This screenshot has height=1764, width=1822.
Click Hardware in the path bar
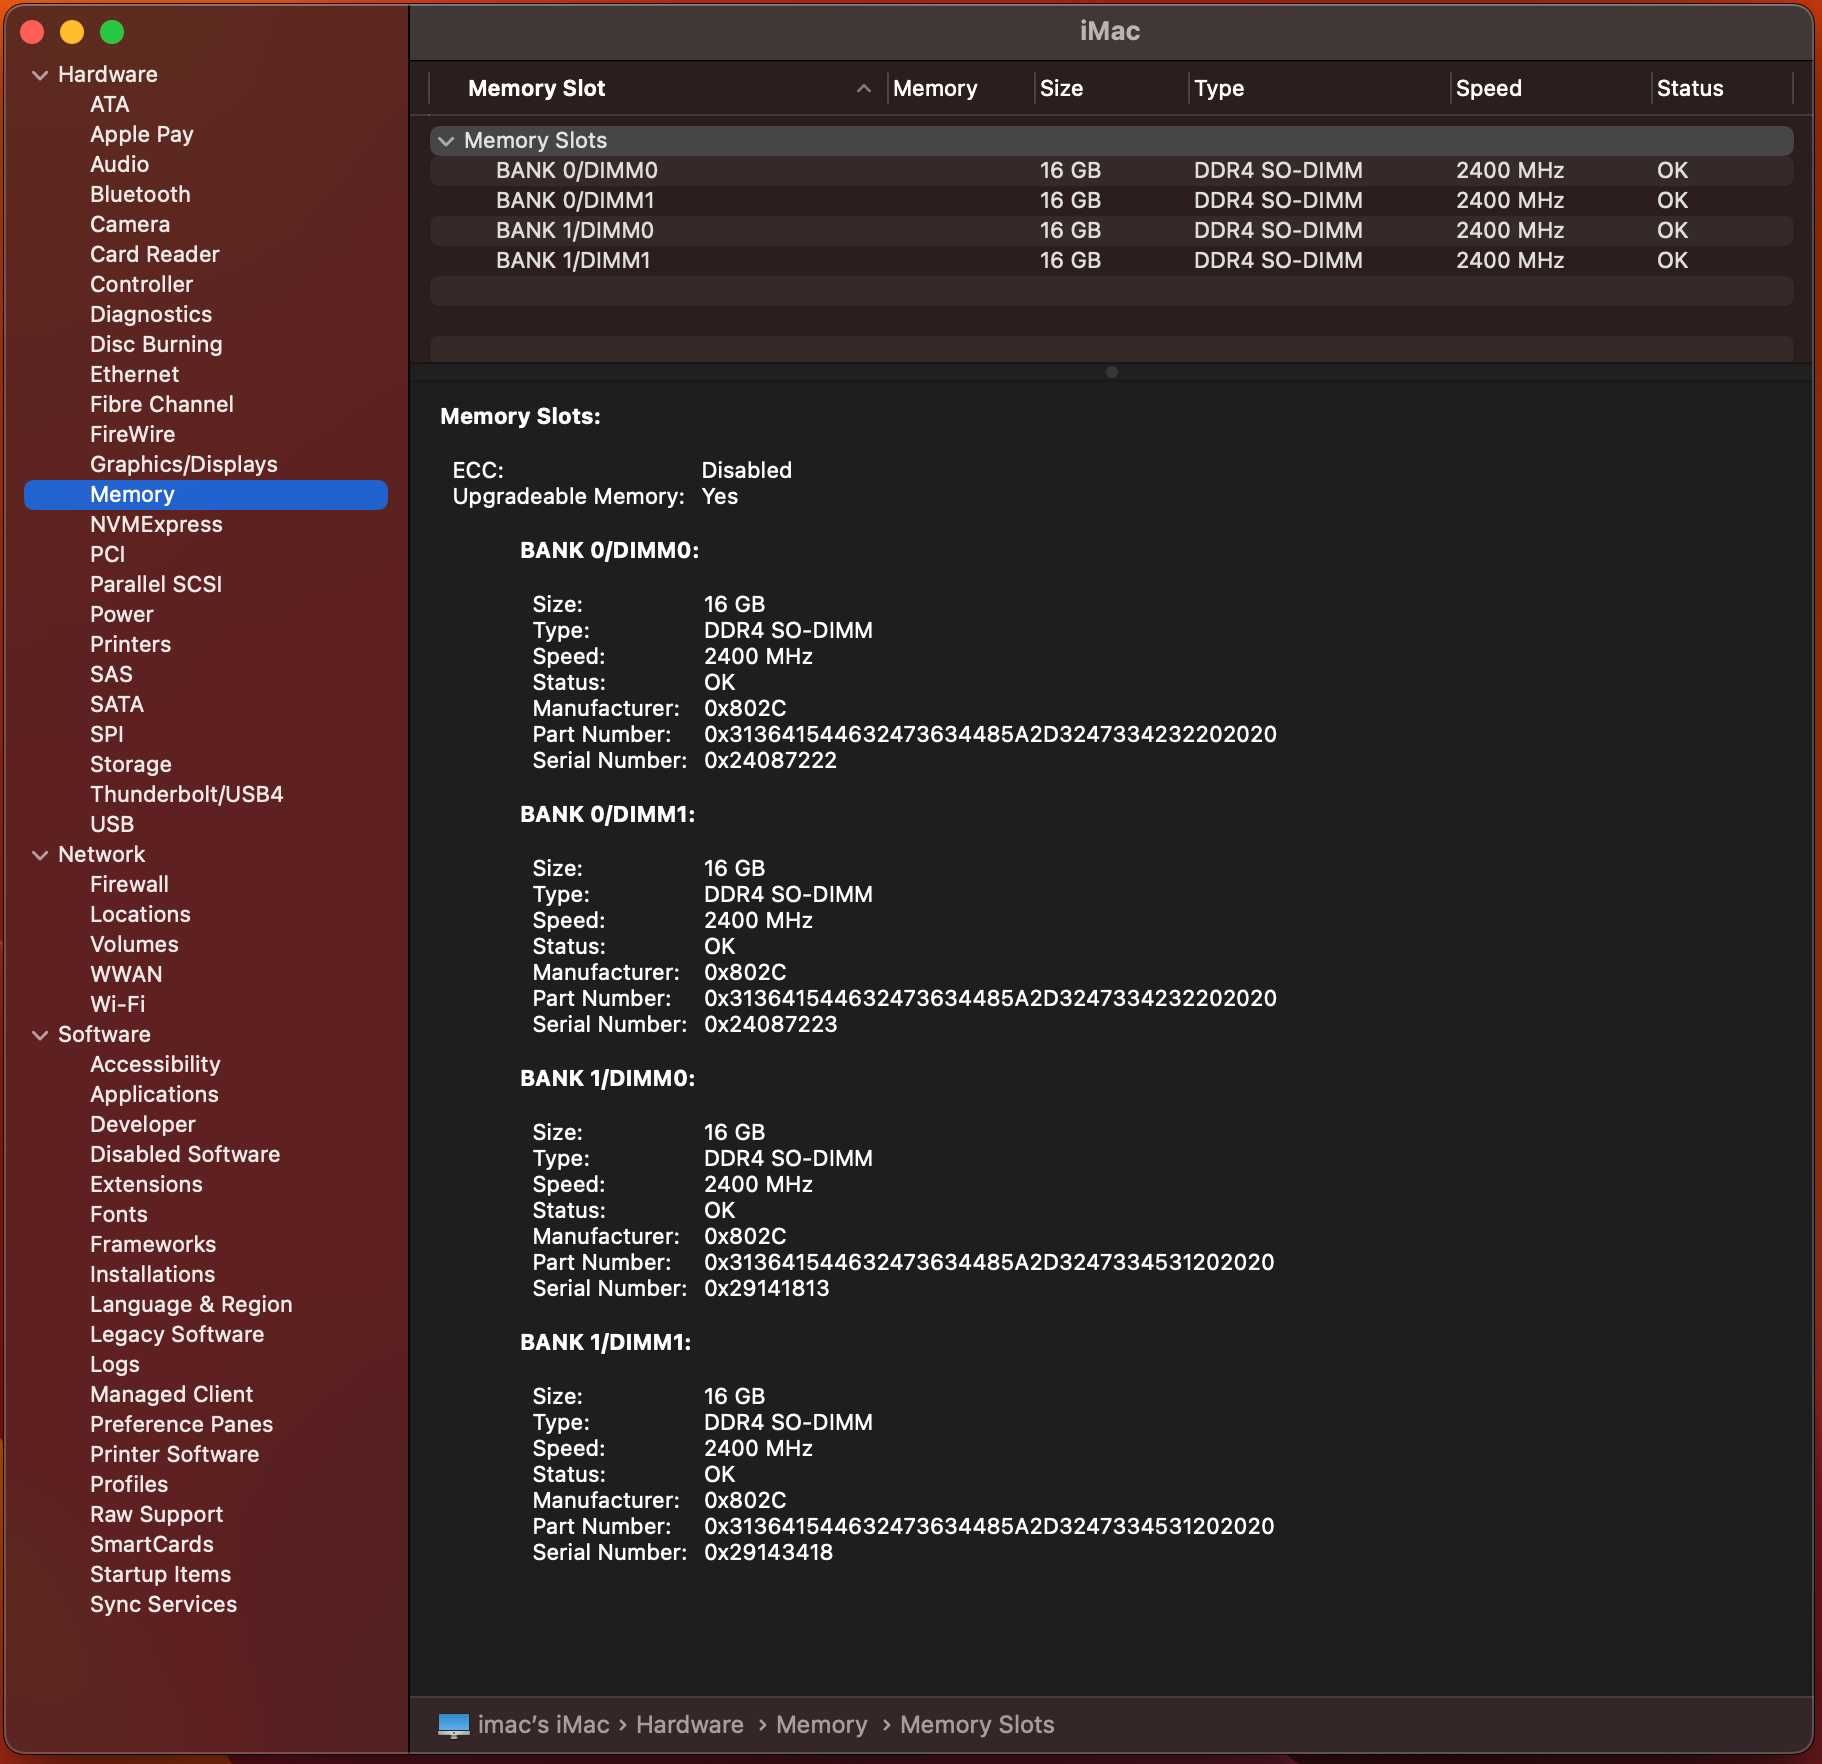pyautogui.click(x=690, y=1725)
